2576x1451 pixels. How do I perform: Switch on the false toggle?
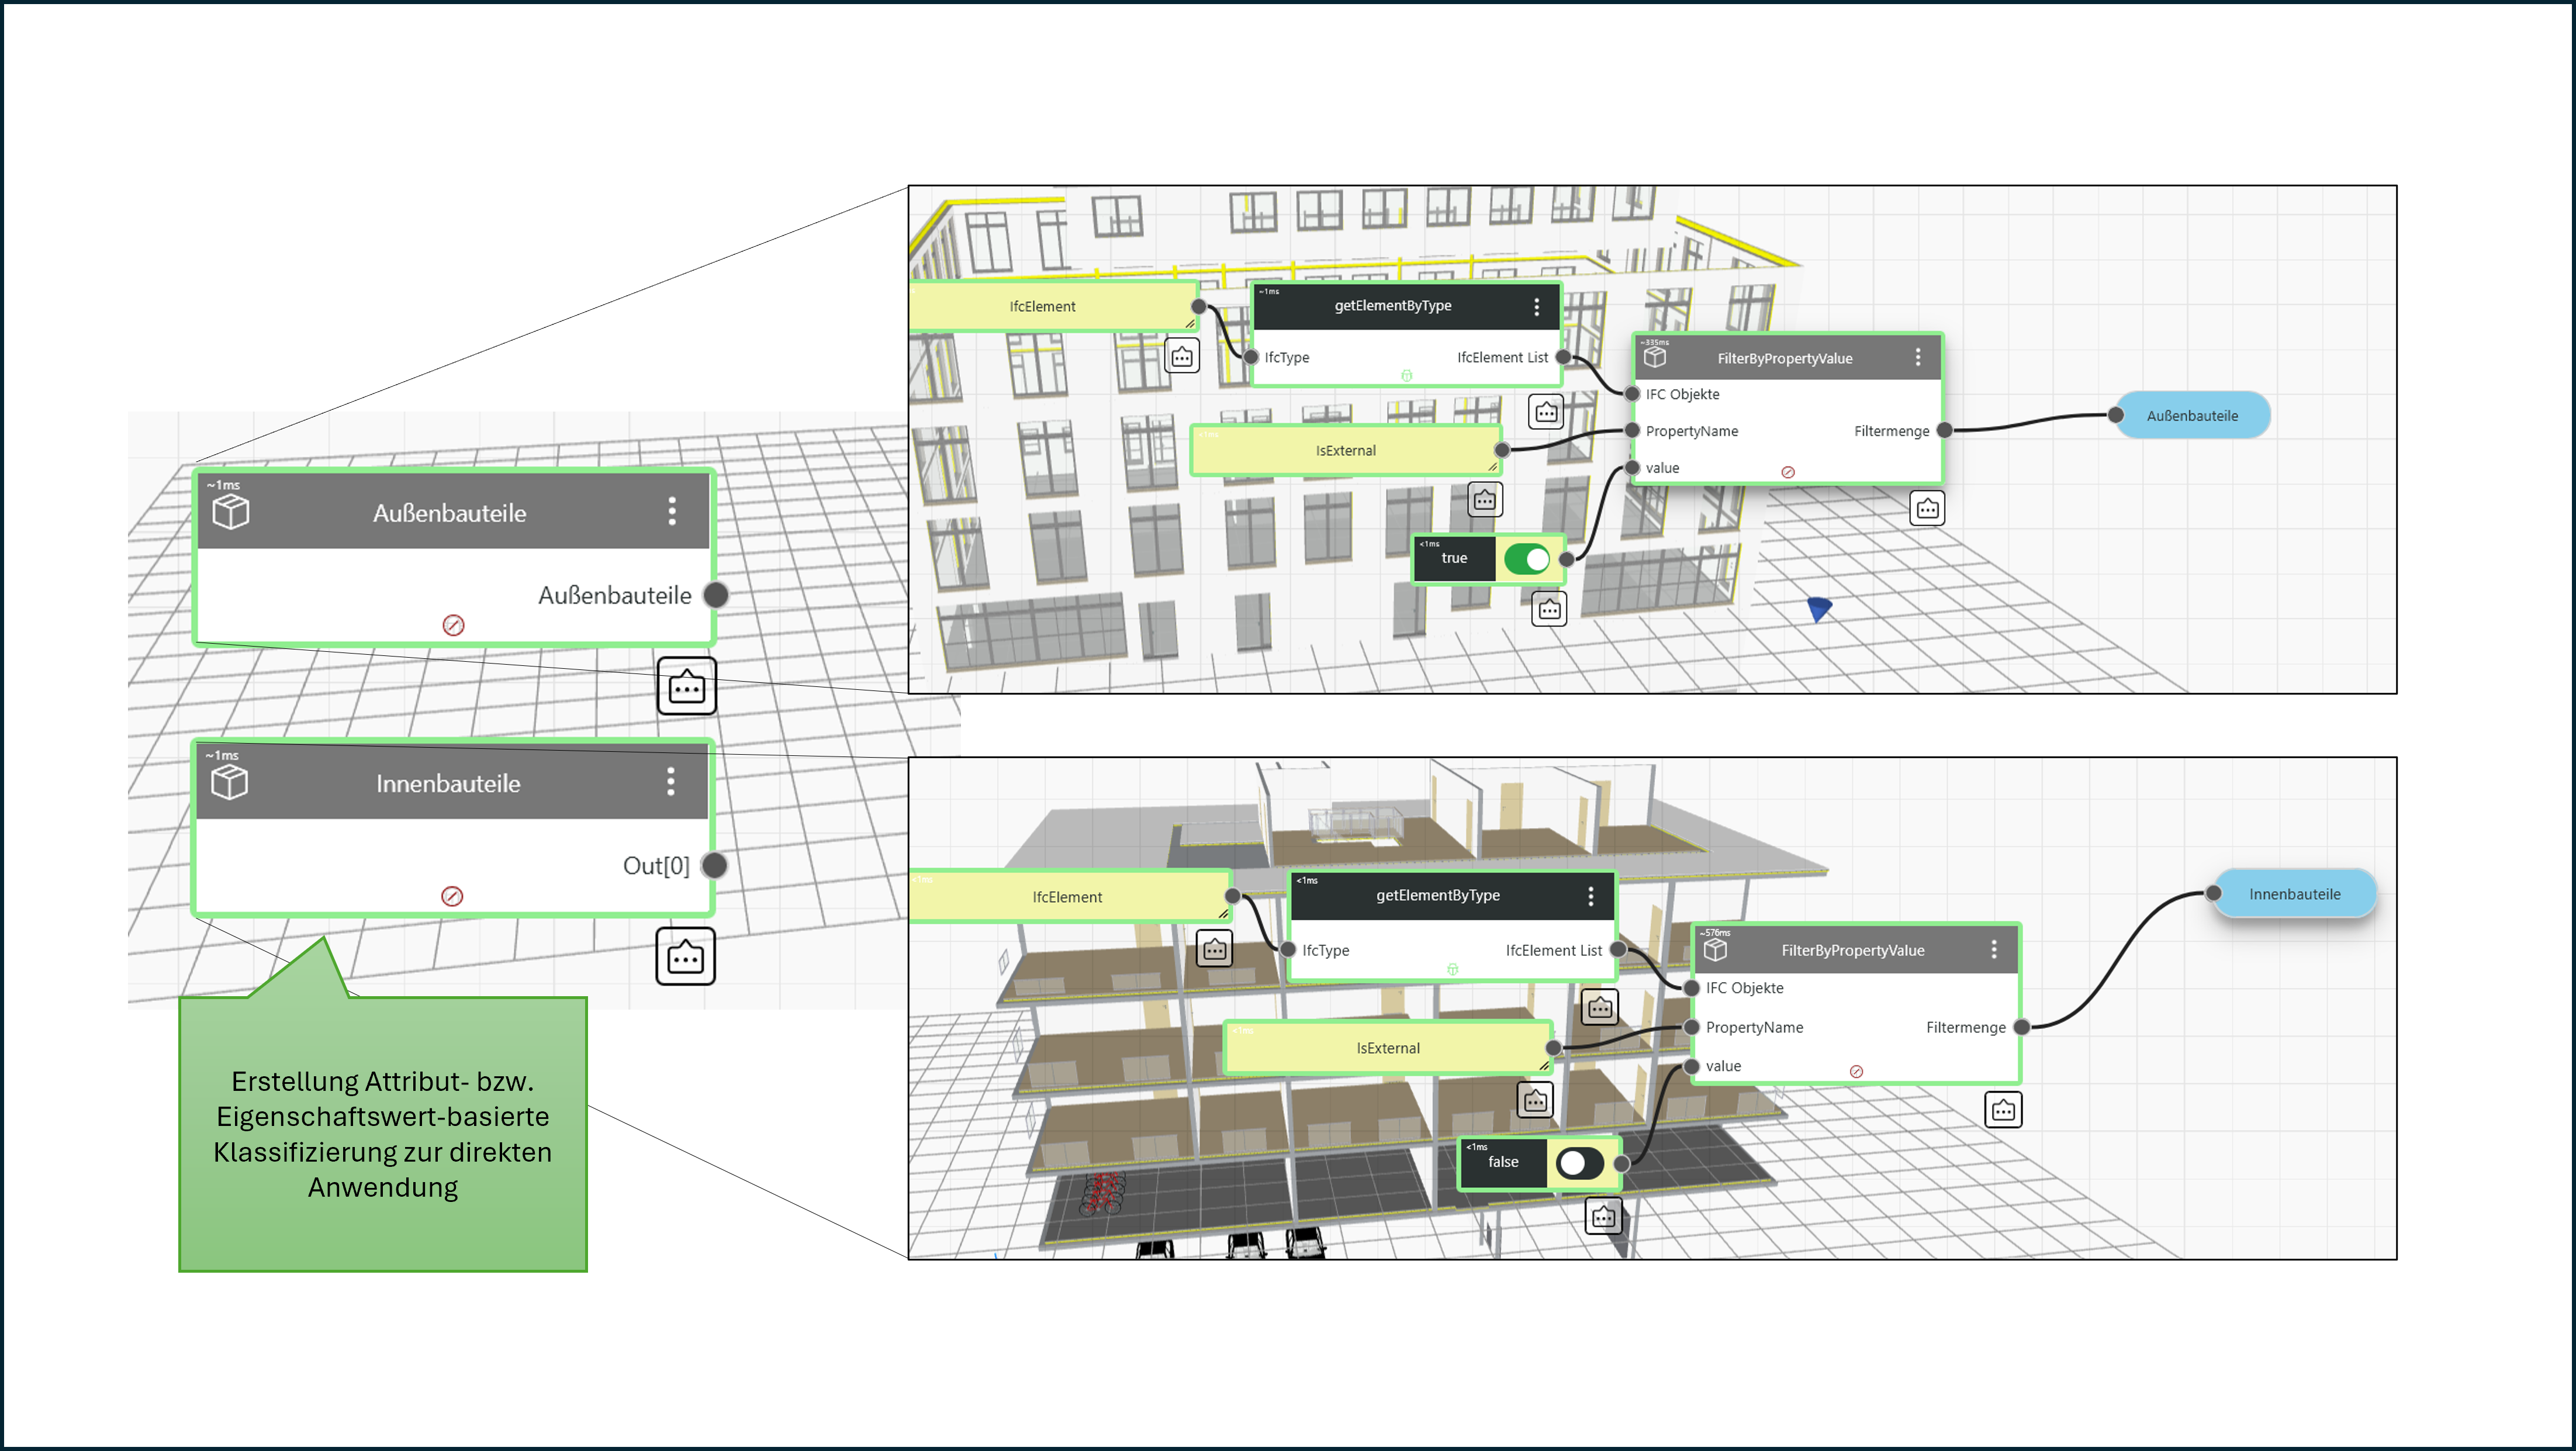(x=1580, y=1163)
